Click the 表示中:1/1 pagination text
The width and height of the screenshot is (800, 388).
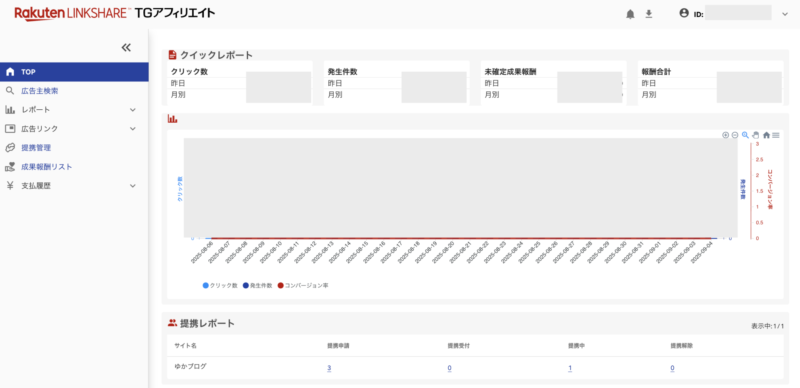[x=767, y=326]
